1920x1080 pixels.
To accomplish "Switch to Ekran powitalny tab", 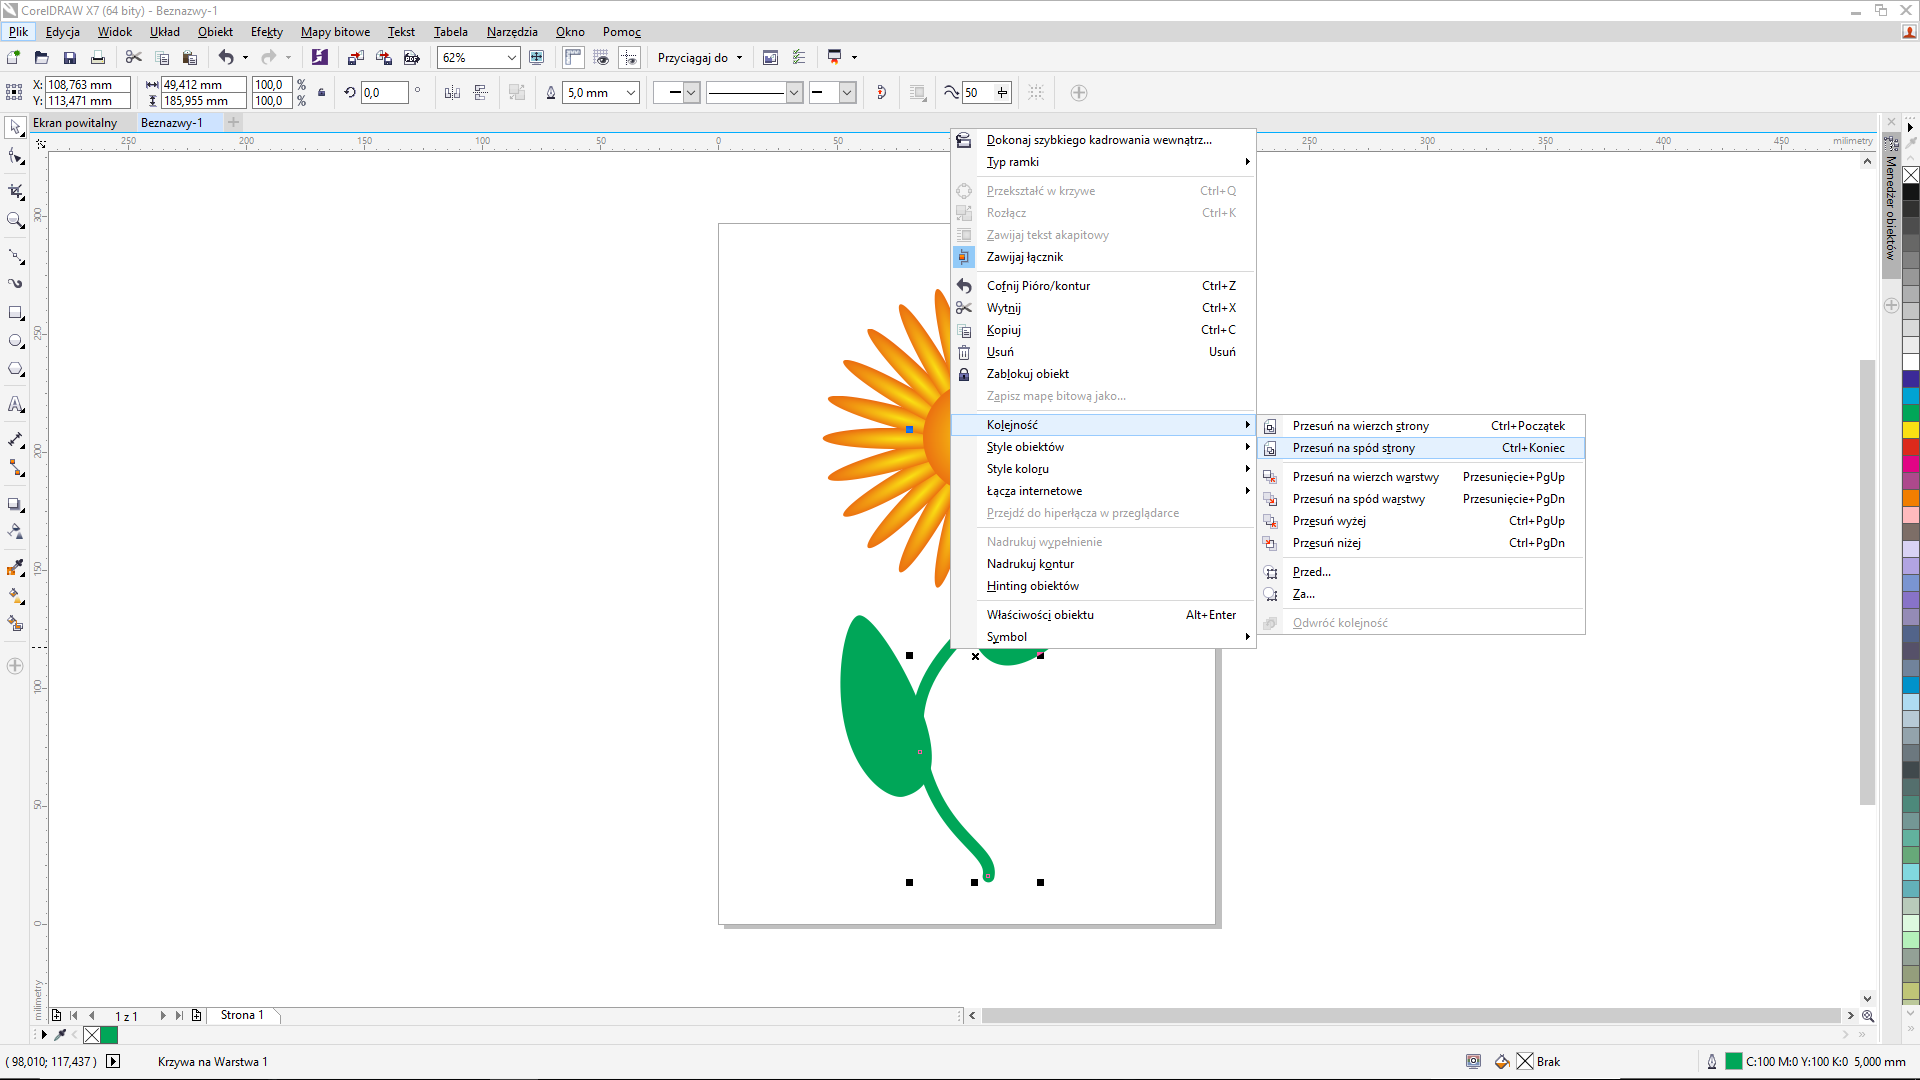I will pyautogui.click(x=75, y=123).
